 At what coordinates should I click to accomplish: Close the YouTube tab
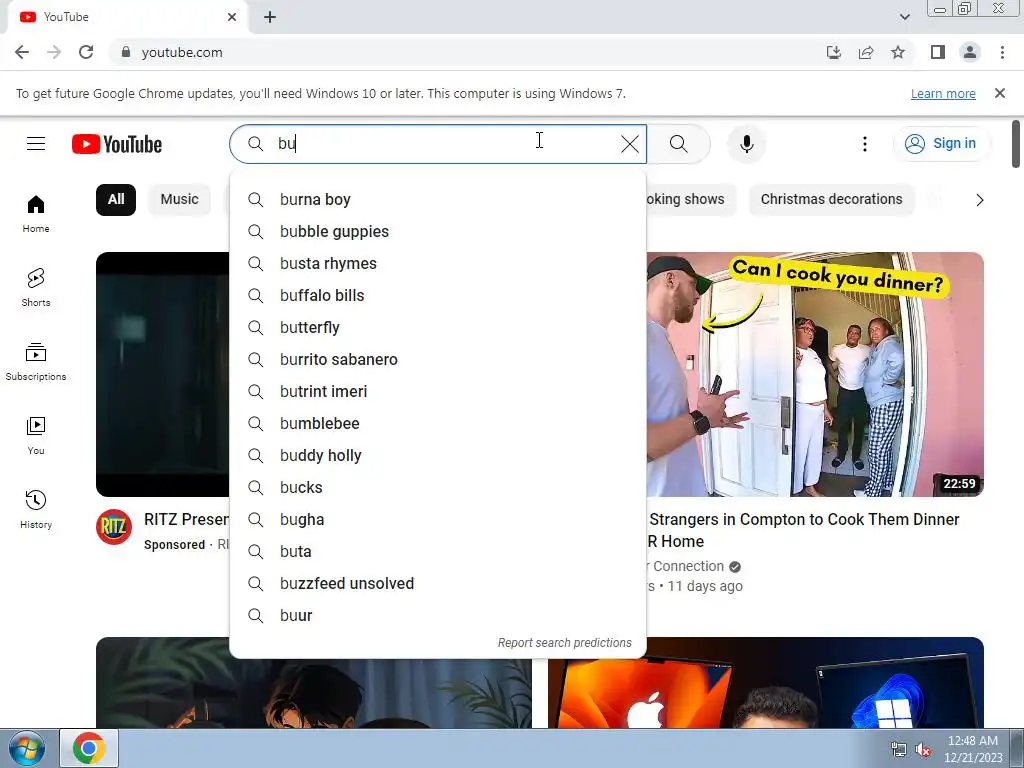tap(232, 17)
